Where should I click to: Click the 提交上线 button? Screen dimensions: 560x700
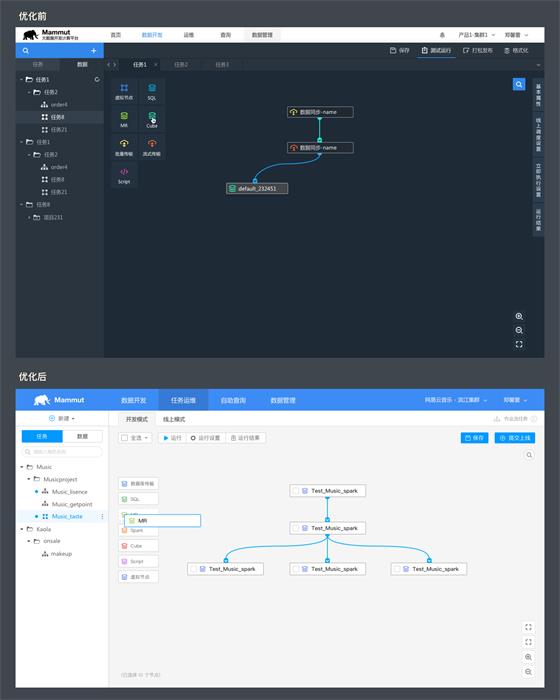click(514, 438)
